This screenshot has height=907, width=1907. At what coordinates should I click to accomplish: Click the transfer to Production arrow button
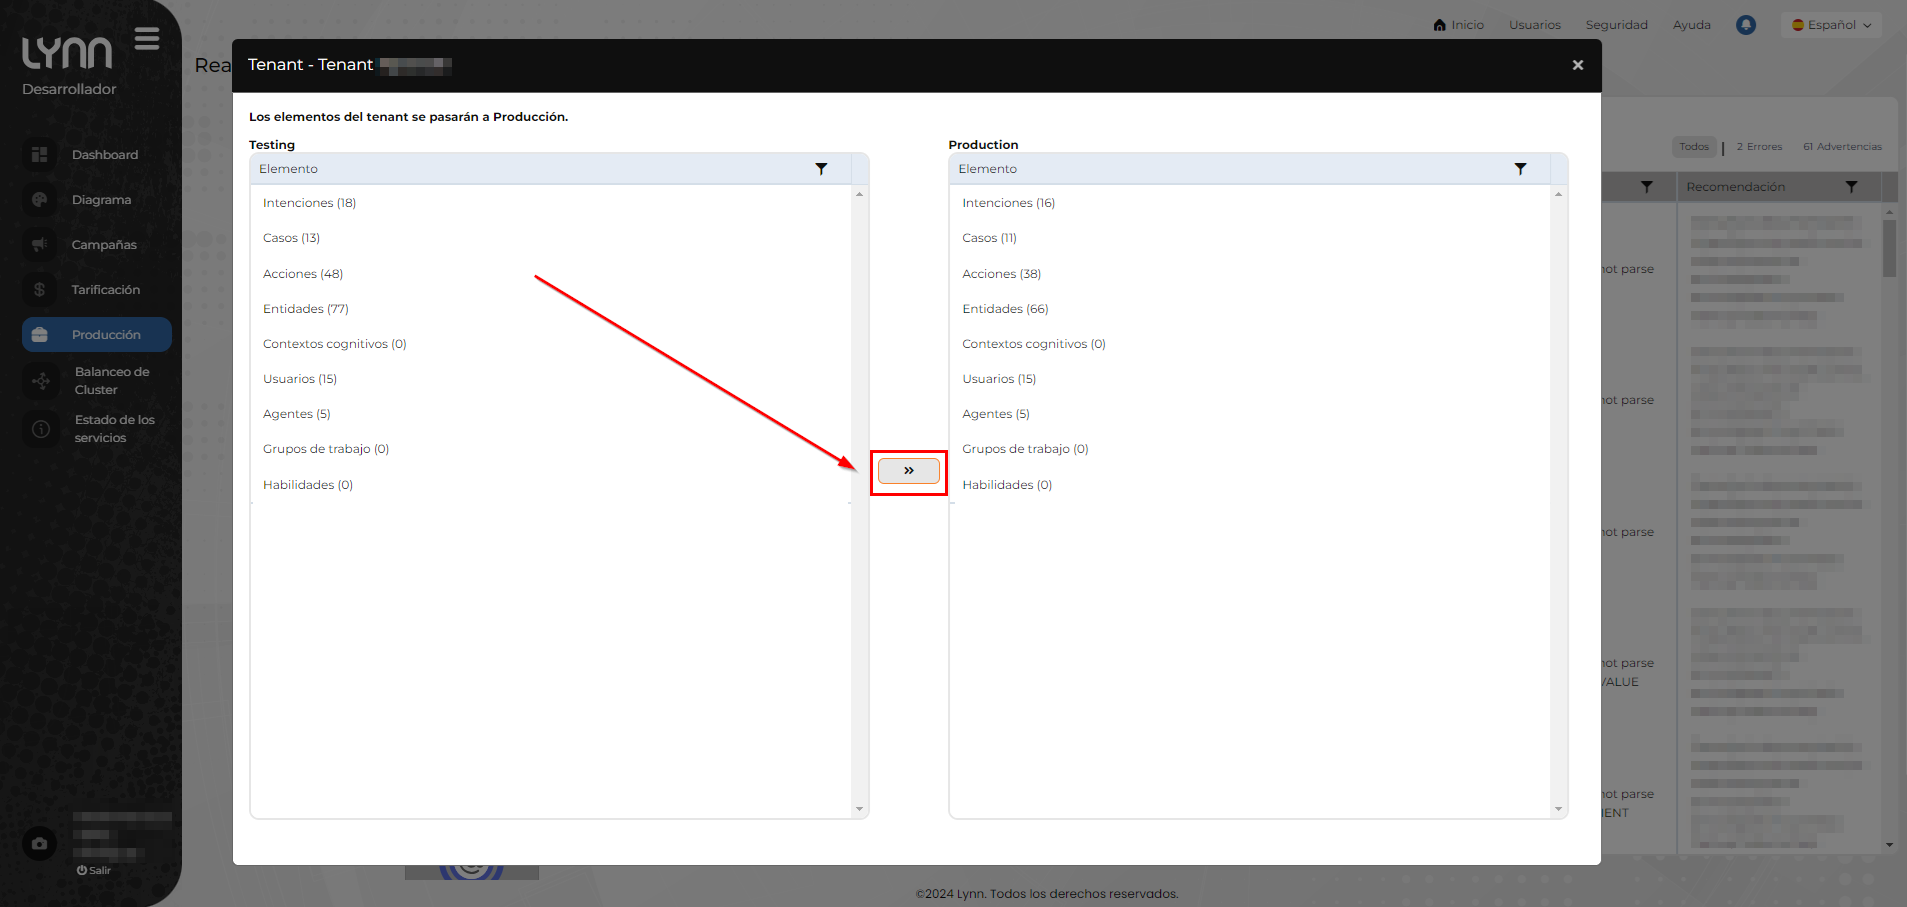tap(908, 471)
